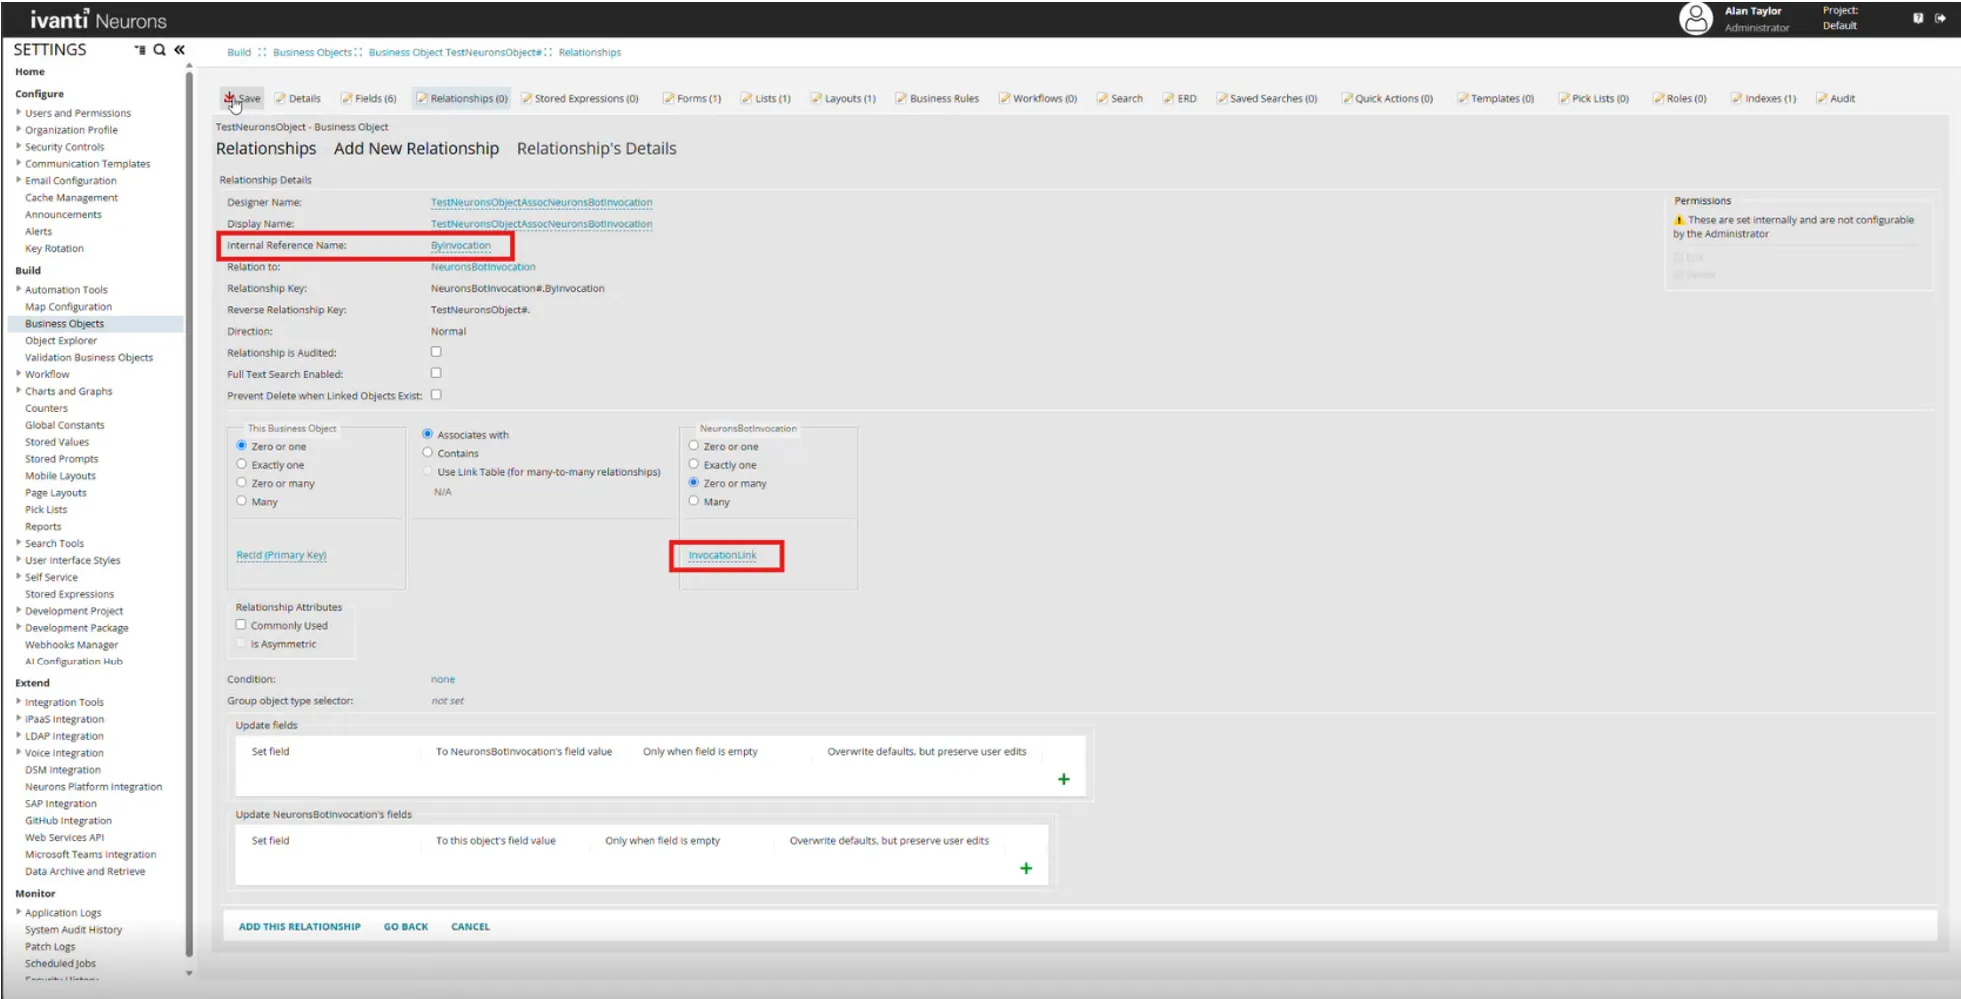Expand the Communication Templates tree node
The height and width of the screenshot is (999, 1961).
point(19,163)
